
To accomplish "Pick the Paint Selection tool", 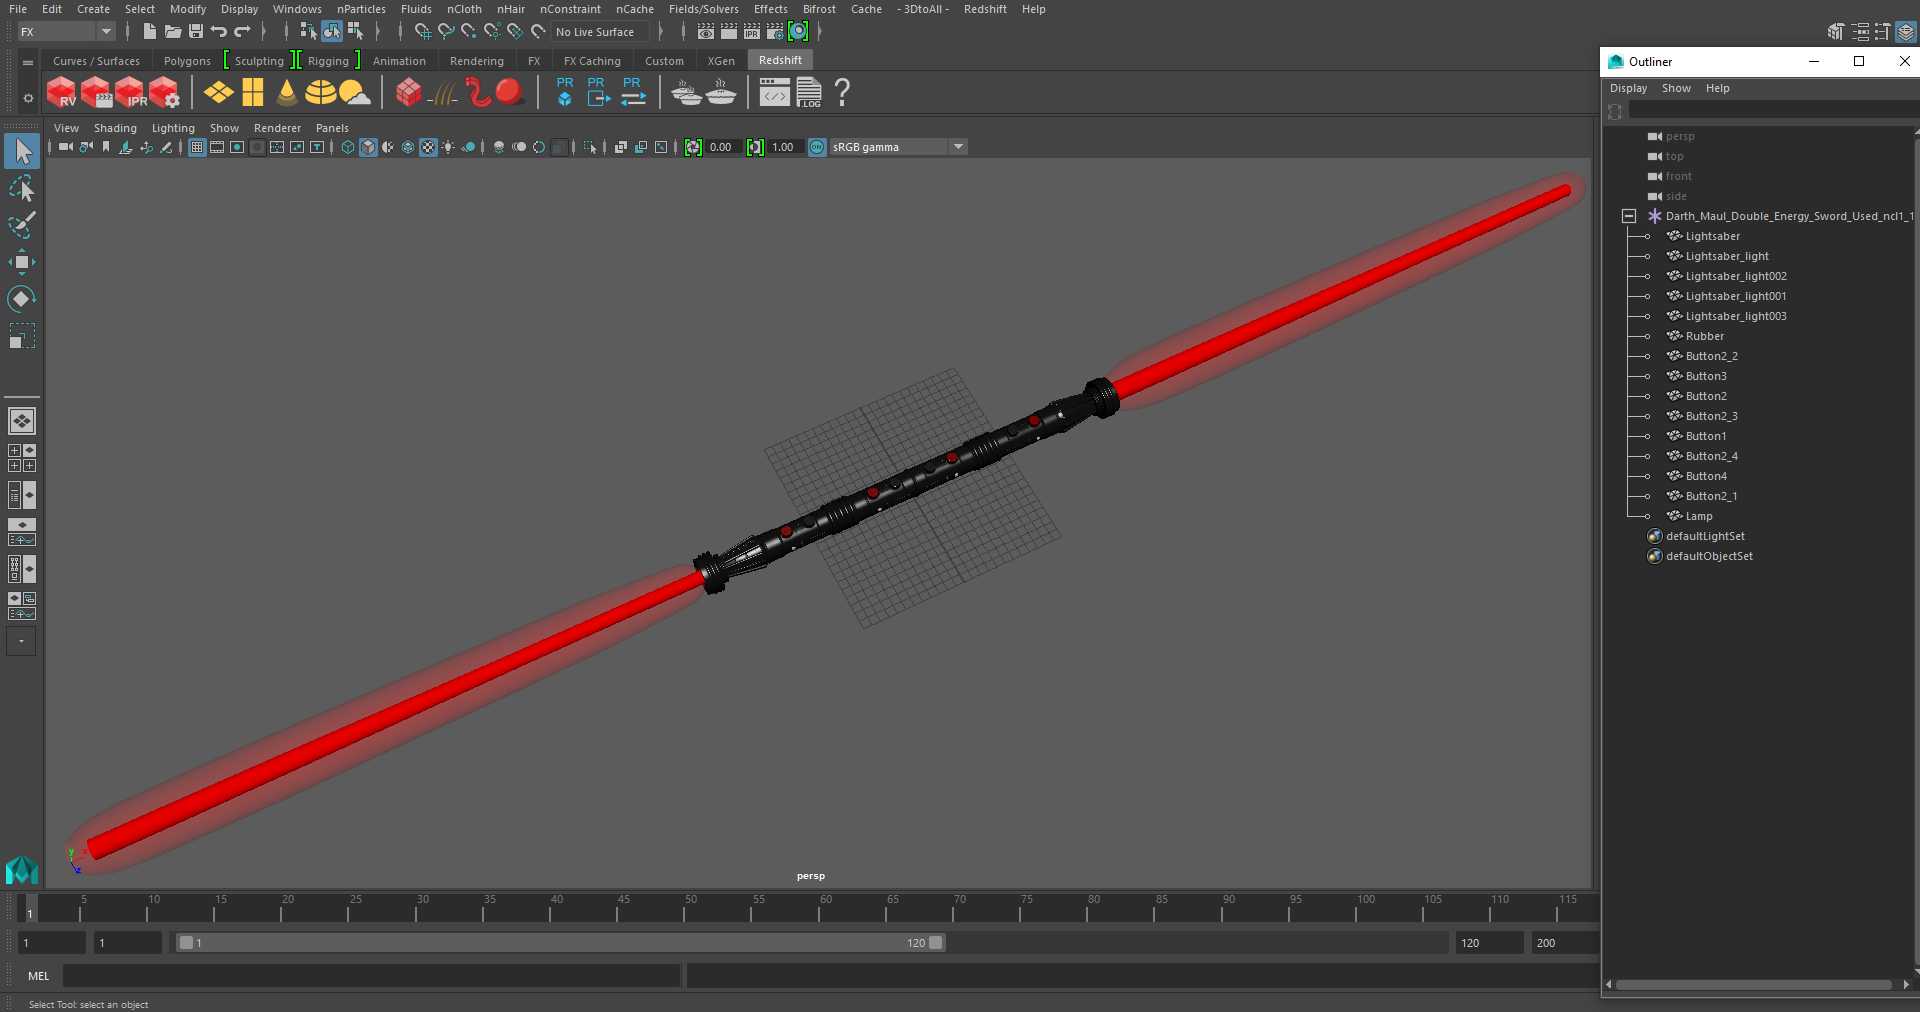I will (22, 225).
